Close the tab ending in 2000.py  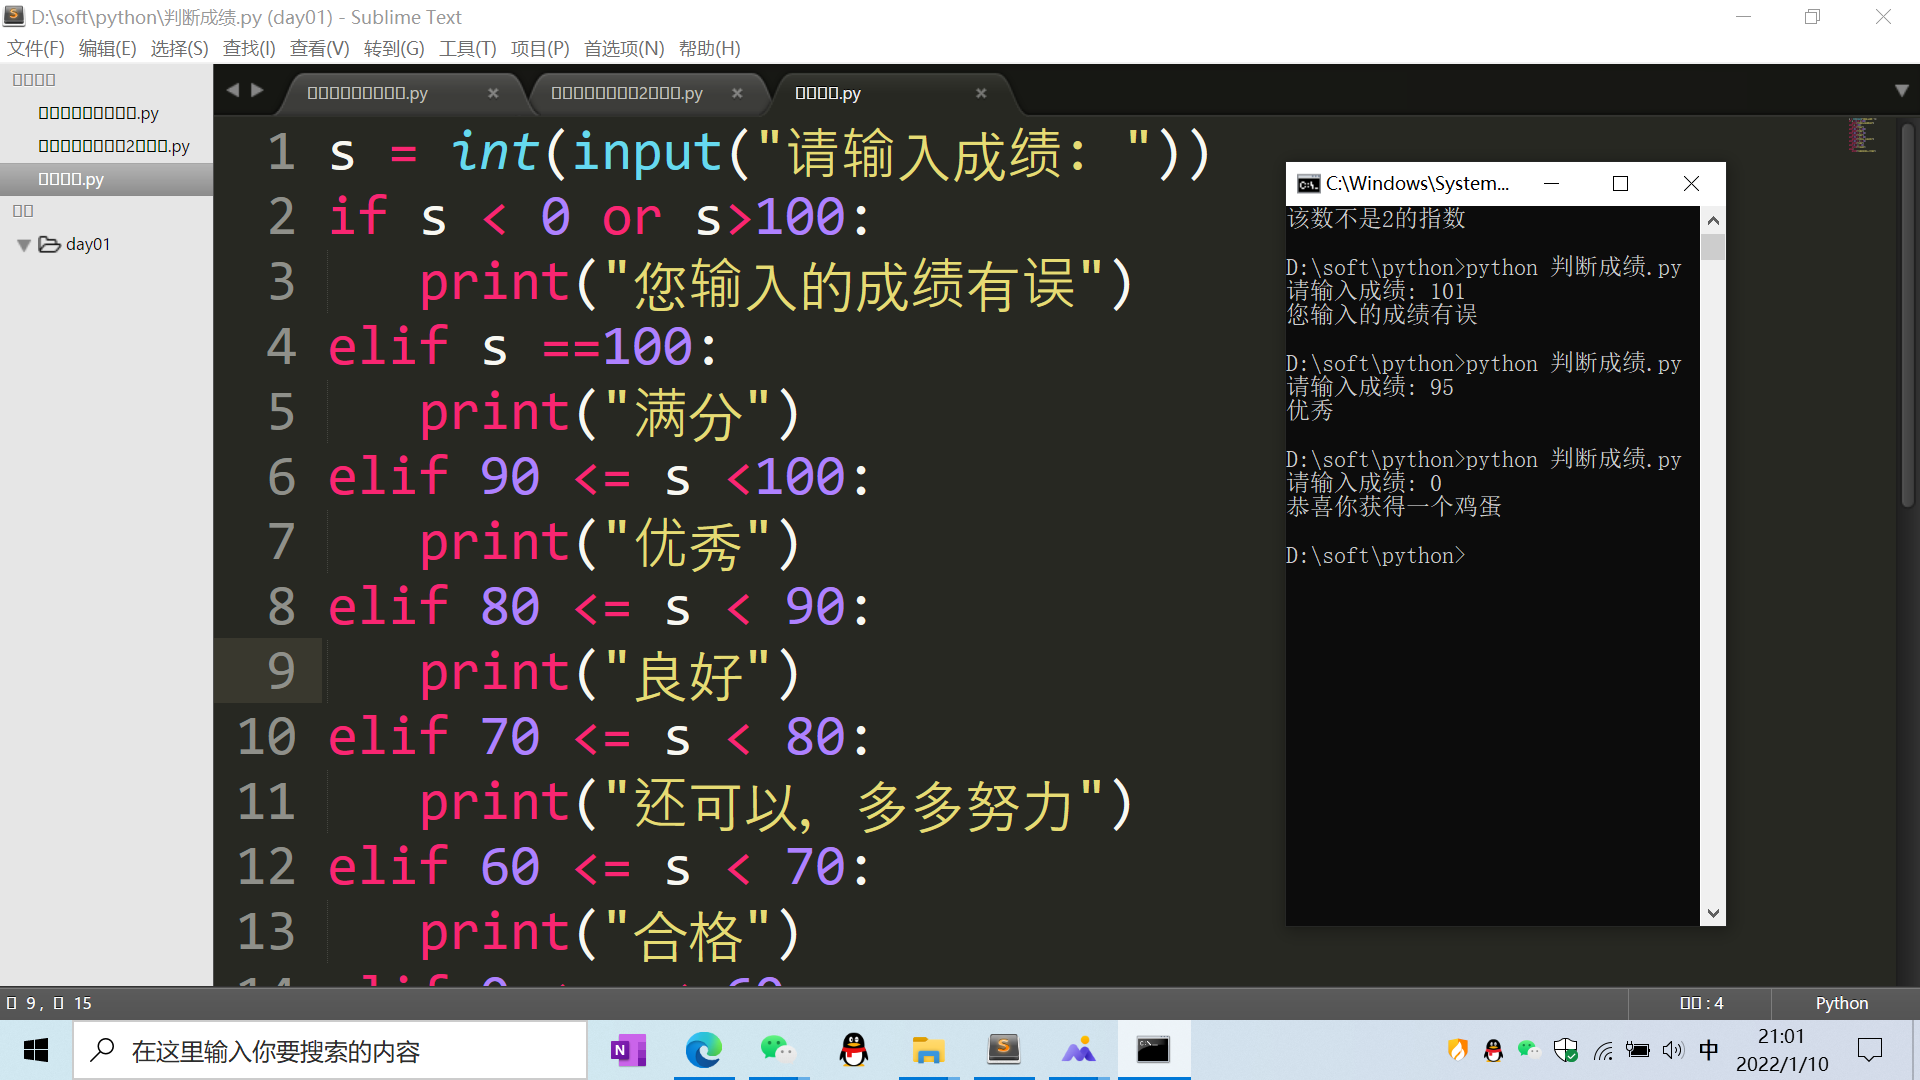(737, 93)
